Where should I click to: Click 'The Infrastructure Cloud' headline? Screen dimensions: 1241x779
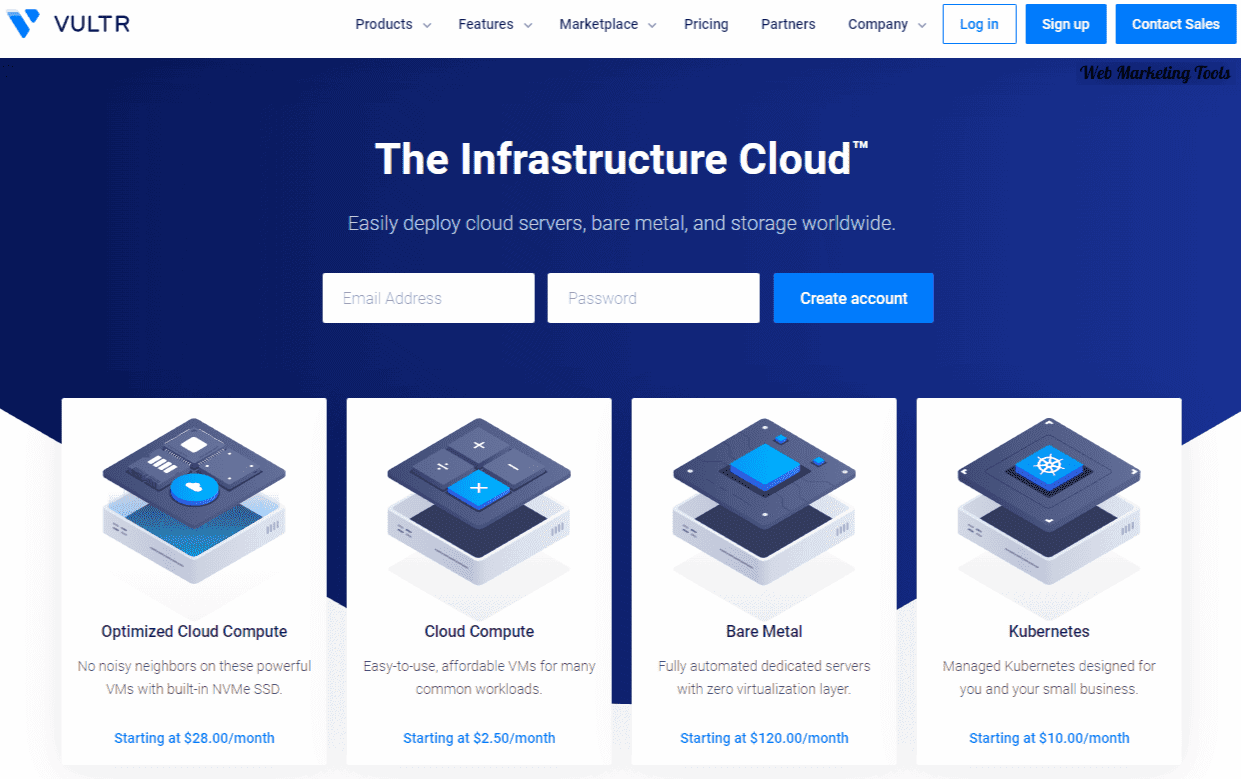click(x=620, y=159)
